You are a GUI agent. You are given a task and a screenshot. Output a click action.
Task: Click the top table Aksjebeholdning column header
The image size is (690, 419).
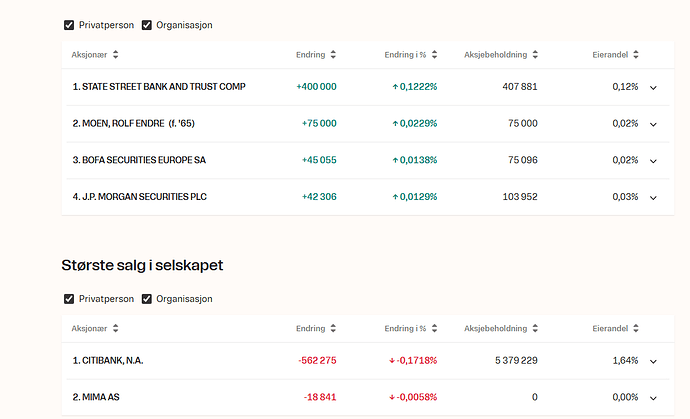(x=495, y=55)
